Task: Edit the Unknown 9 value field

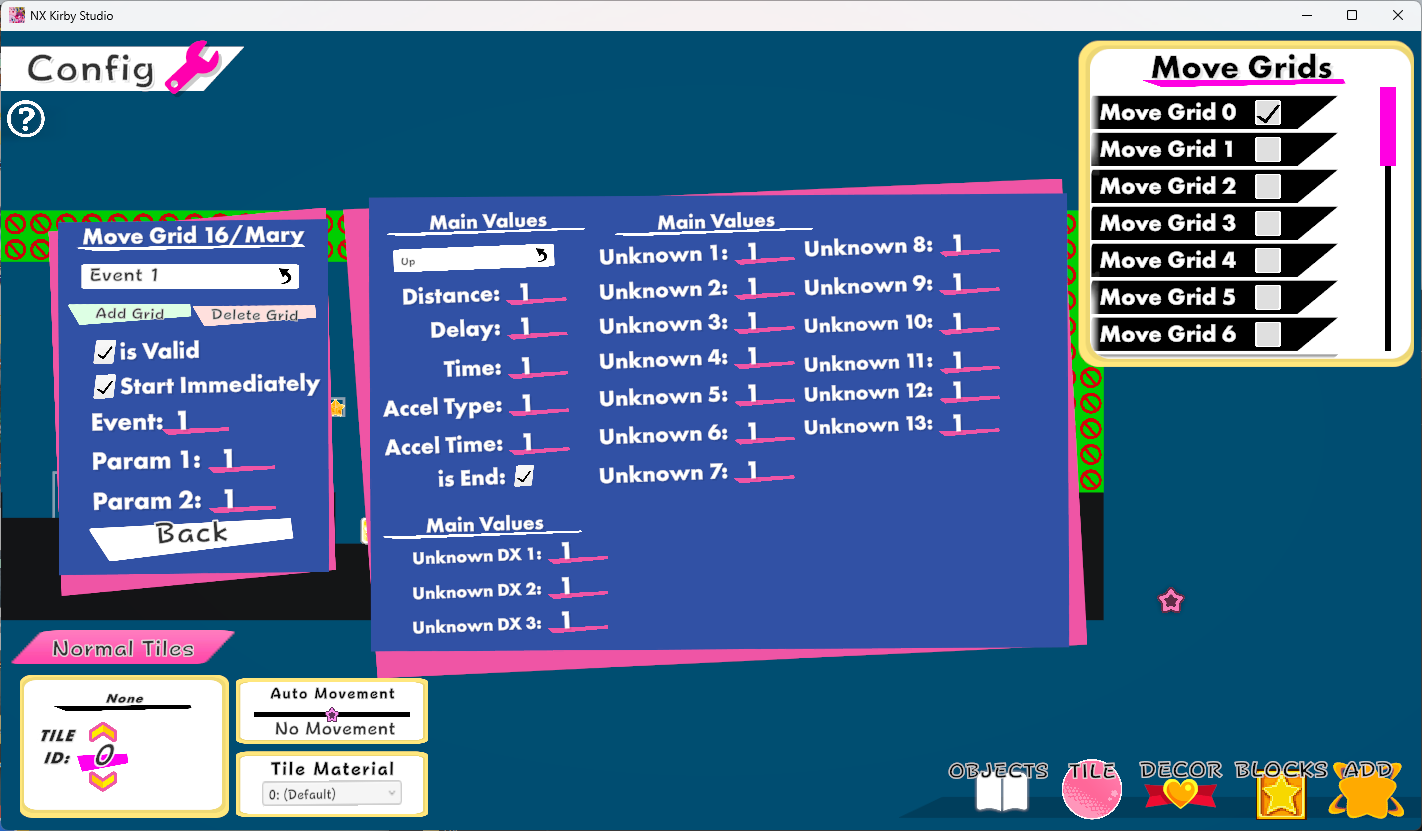Action: [x=969, y=285]
